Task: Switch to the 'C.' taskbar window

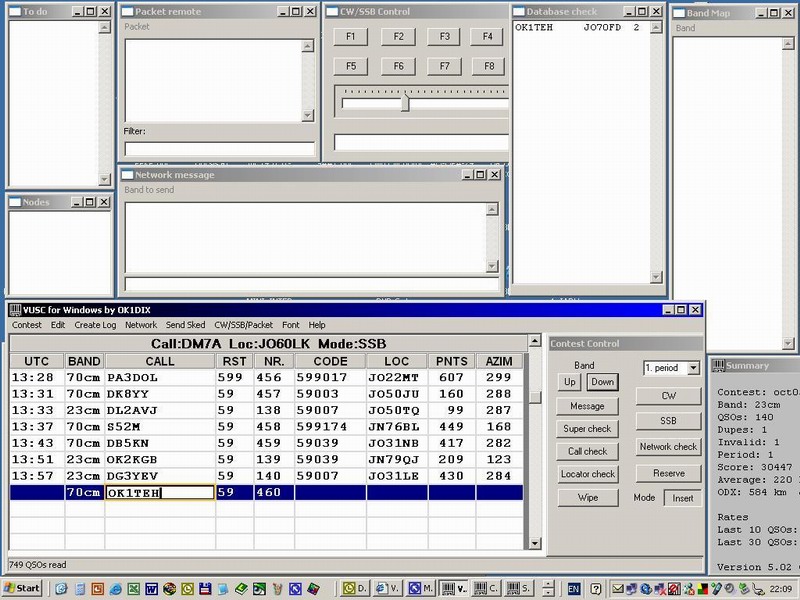Action: click(486, 589)
